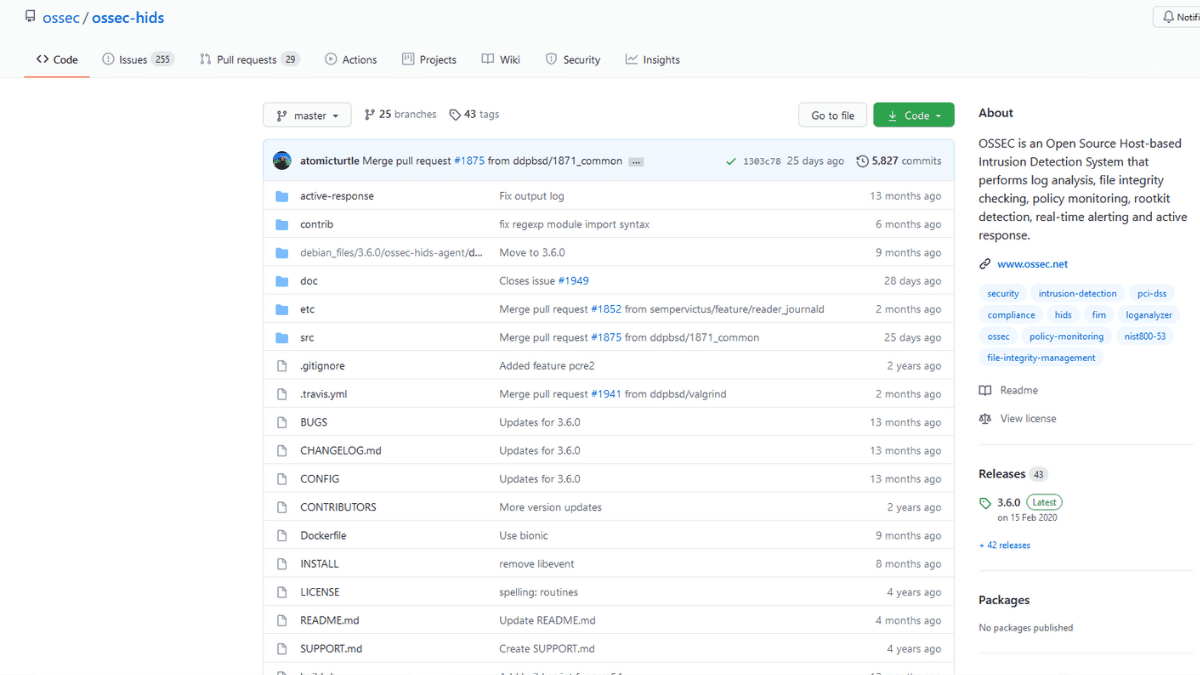Image resolution: width=1200 pixels, height=675 pixels.
Task: Click the file icon for Dockerfile
Action: pyautogui.click(x=282, y=535)
